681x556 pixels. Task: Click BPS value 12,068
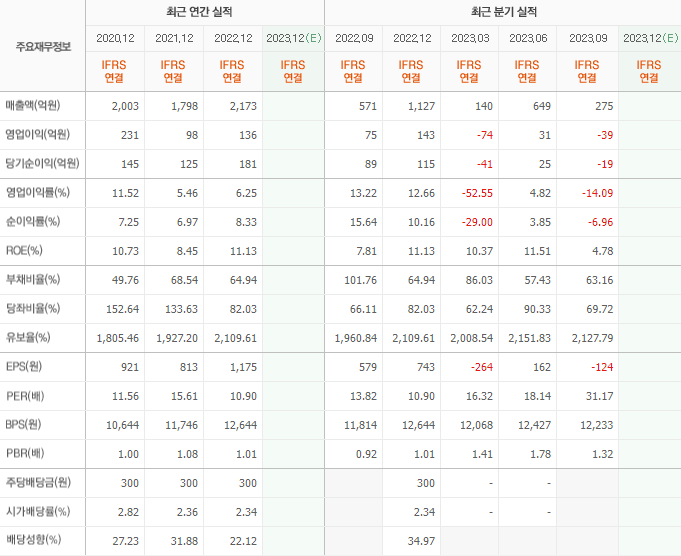pyautogui.click(x=476, y=425)
